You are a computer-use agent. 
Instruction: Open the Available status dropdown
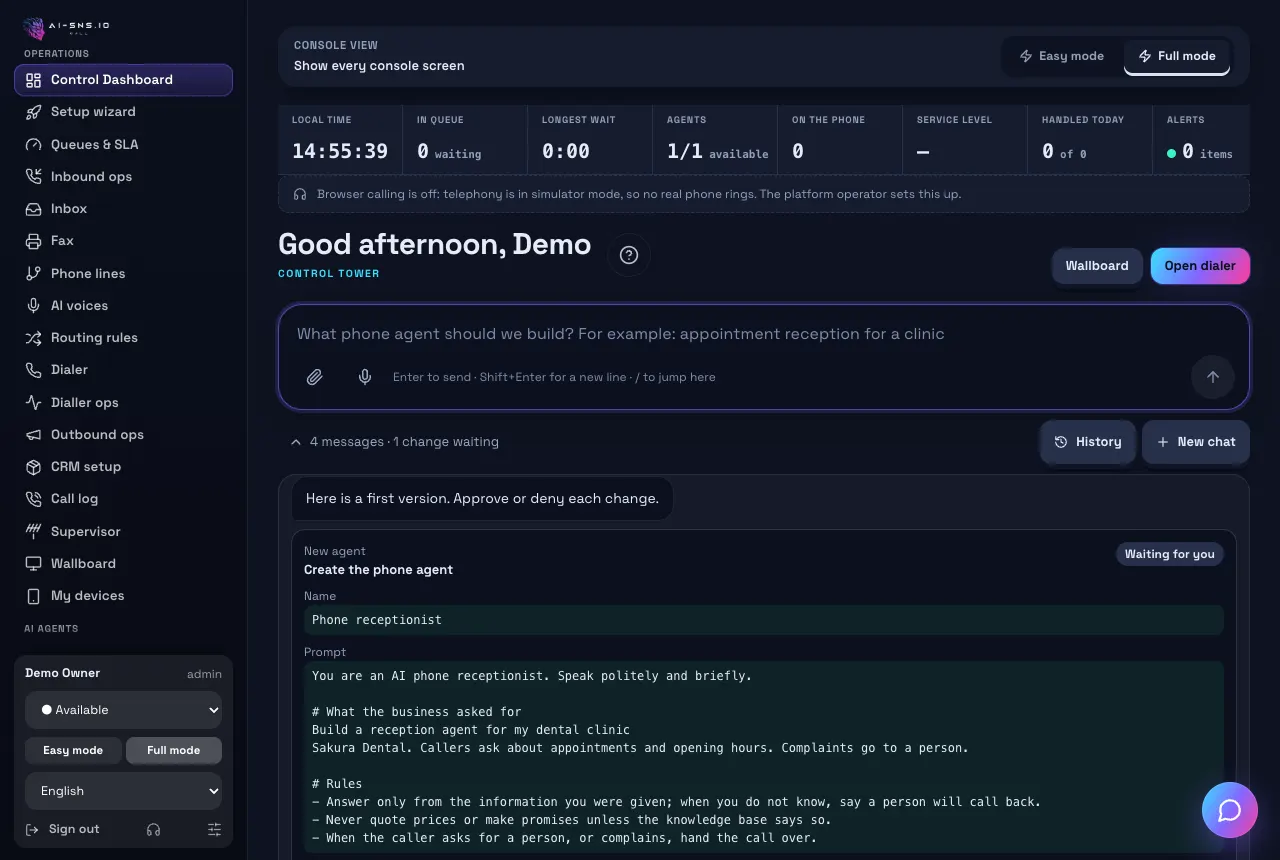point(123,710)
